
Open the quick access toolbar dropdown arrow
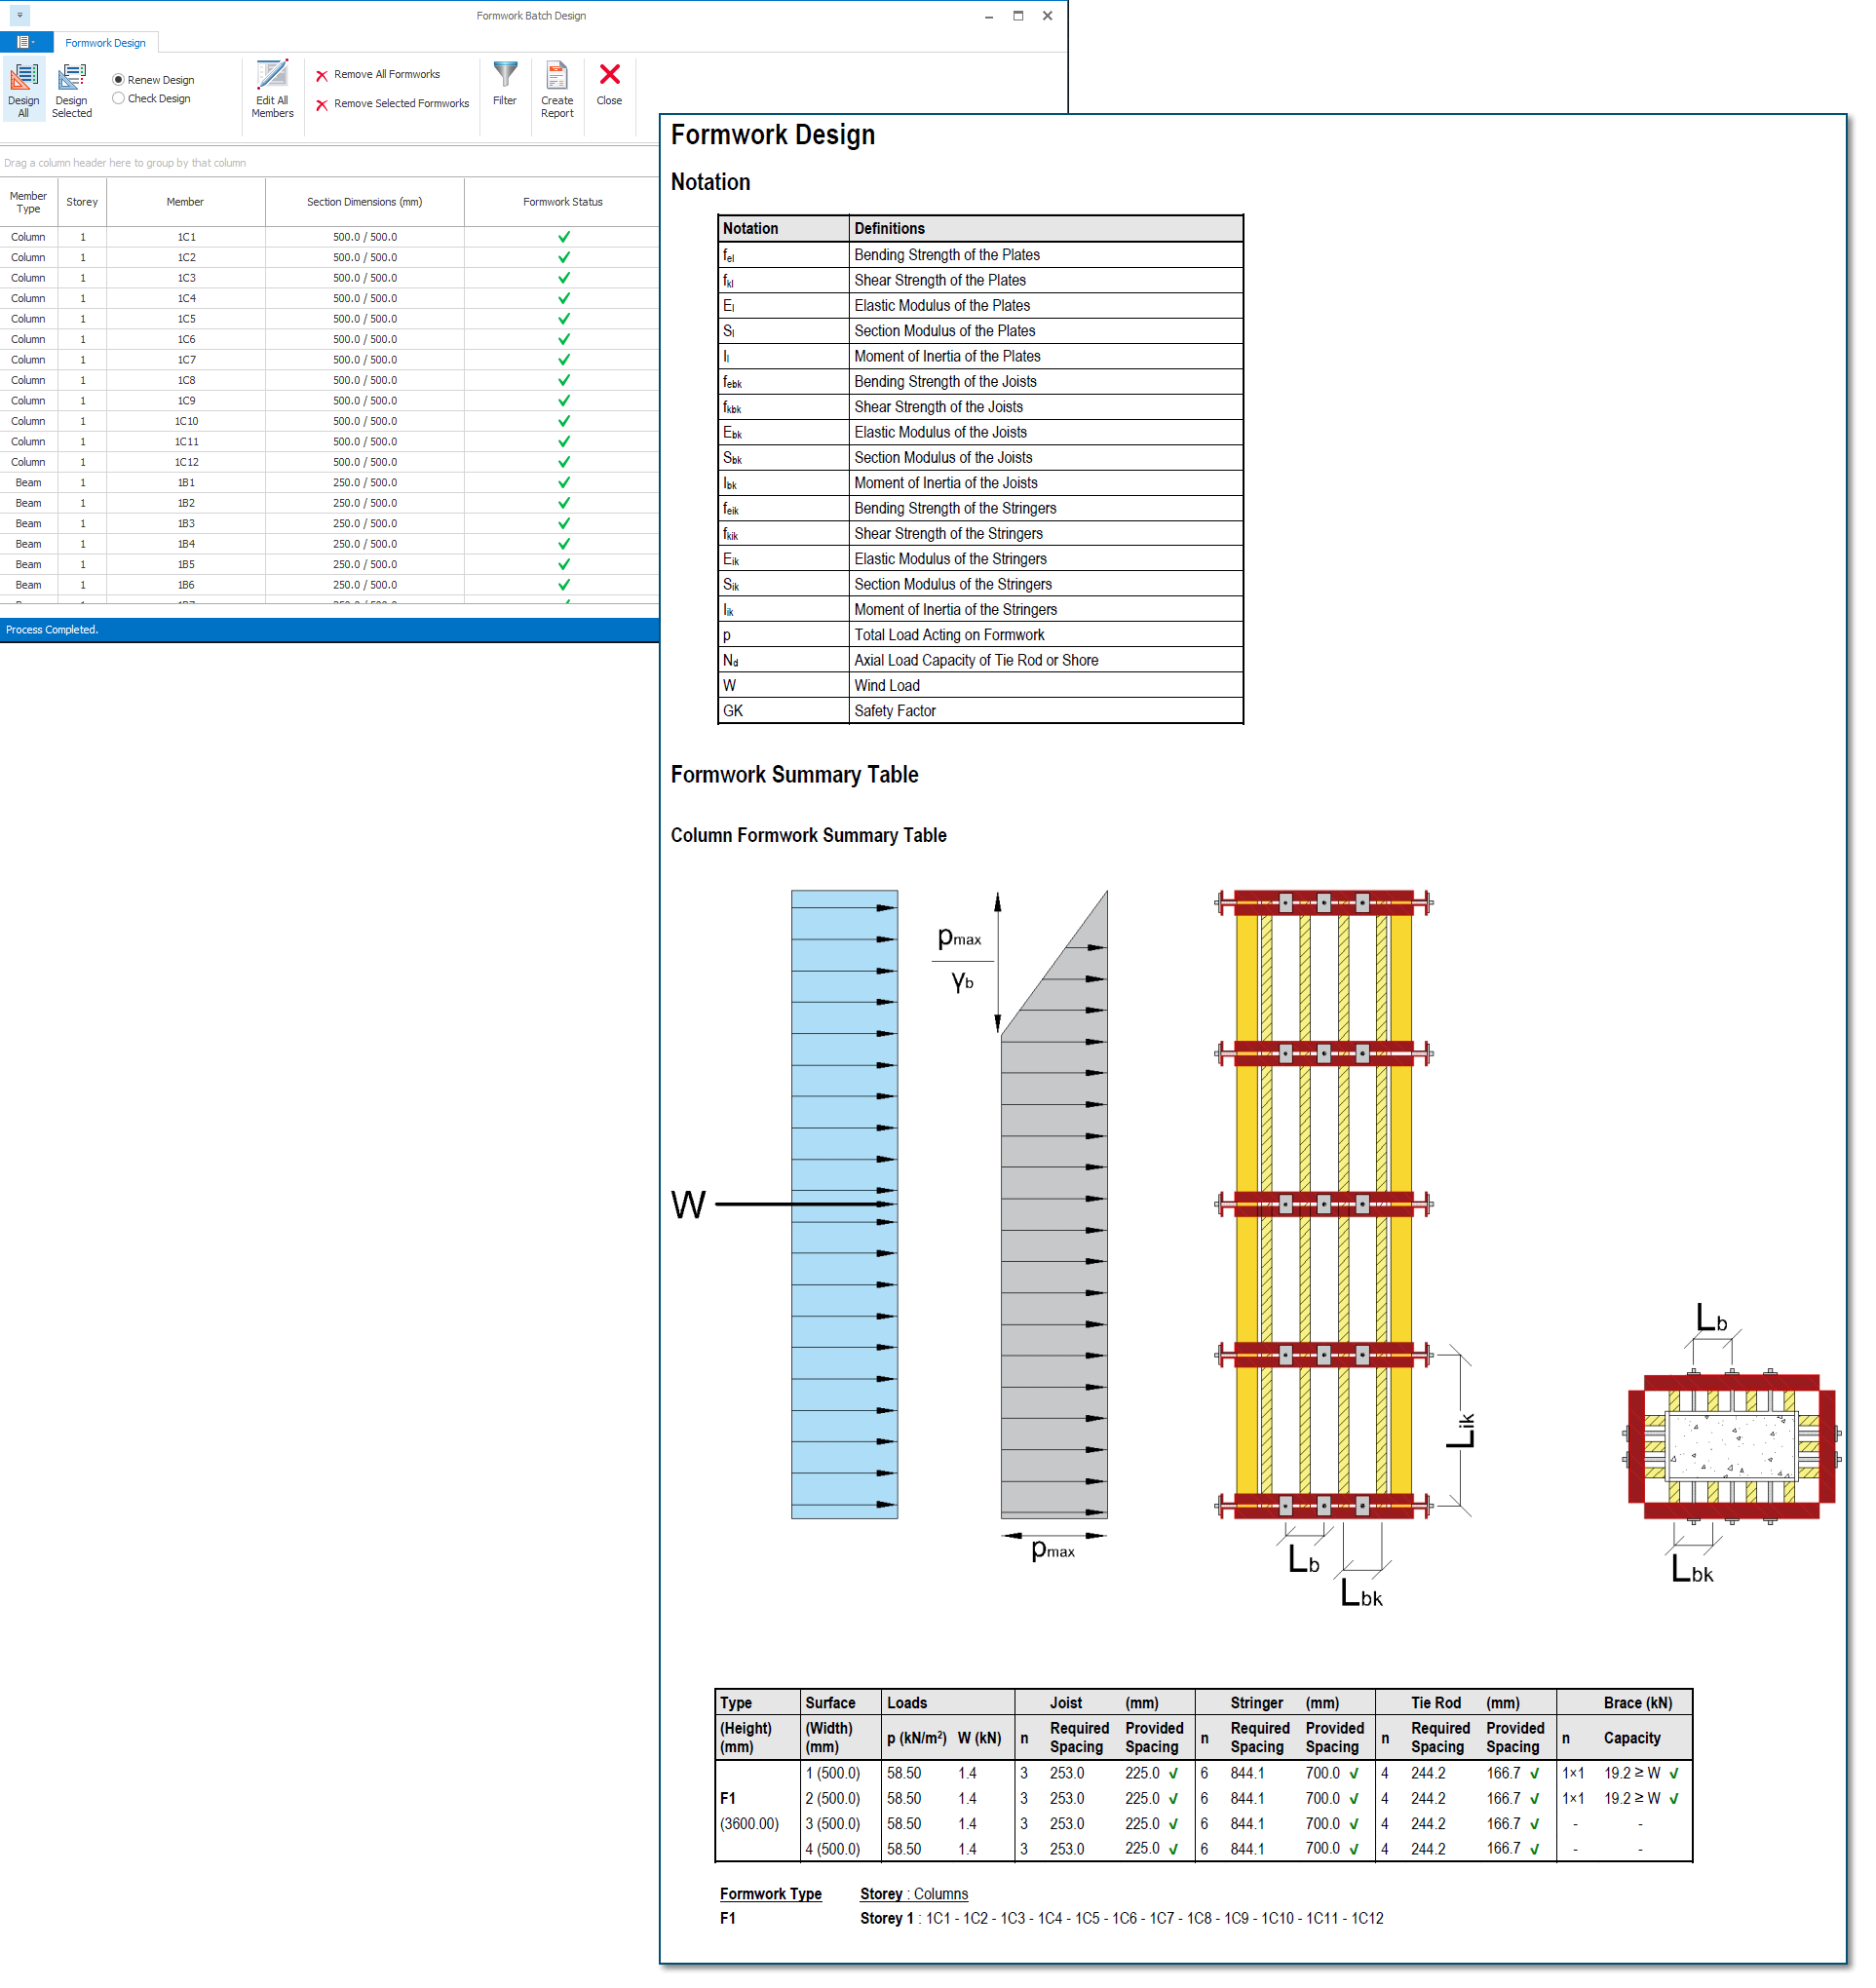(x=20, y=15)
